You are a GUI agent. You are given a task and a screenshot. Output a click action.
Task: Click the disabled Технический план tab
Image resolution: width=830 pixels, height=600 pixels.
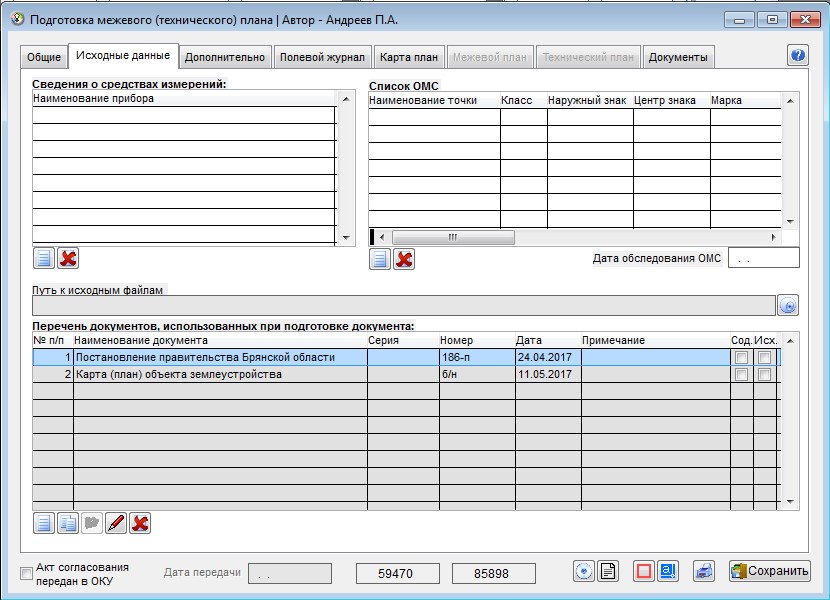pos(588,57)
